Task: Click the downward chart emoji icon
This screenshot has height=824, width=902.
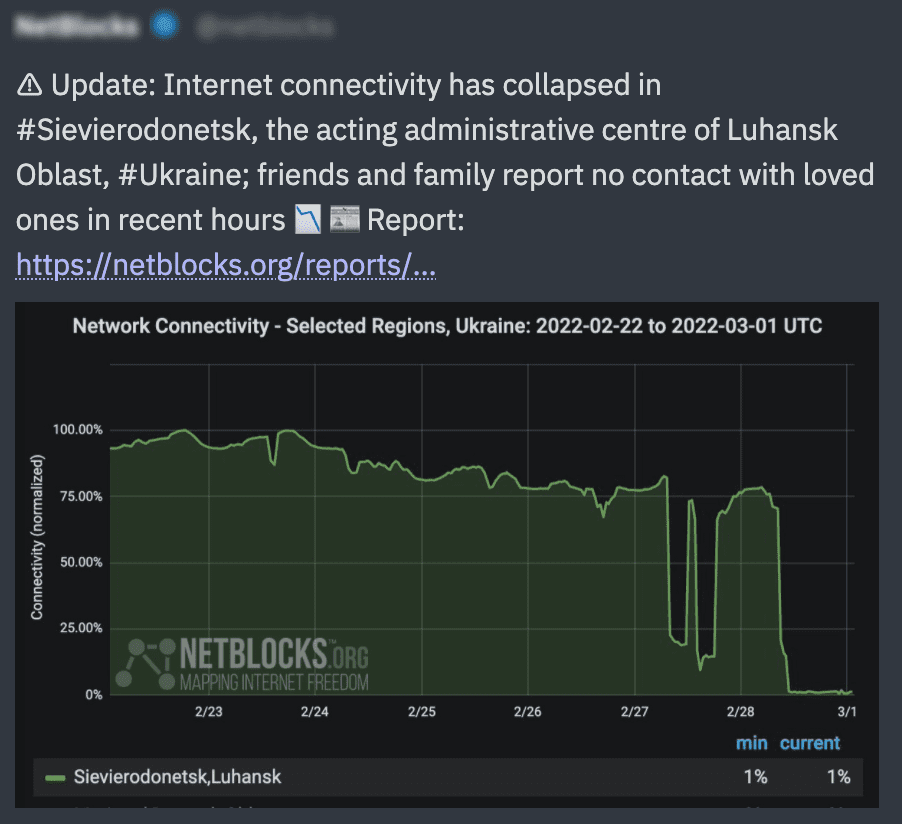Action: 308,220
